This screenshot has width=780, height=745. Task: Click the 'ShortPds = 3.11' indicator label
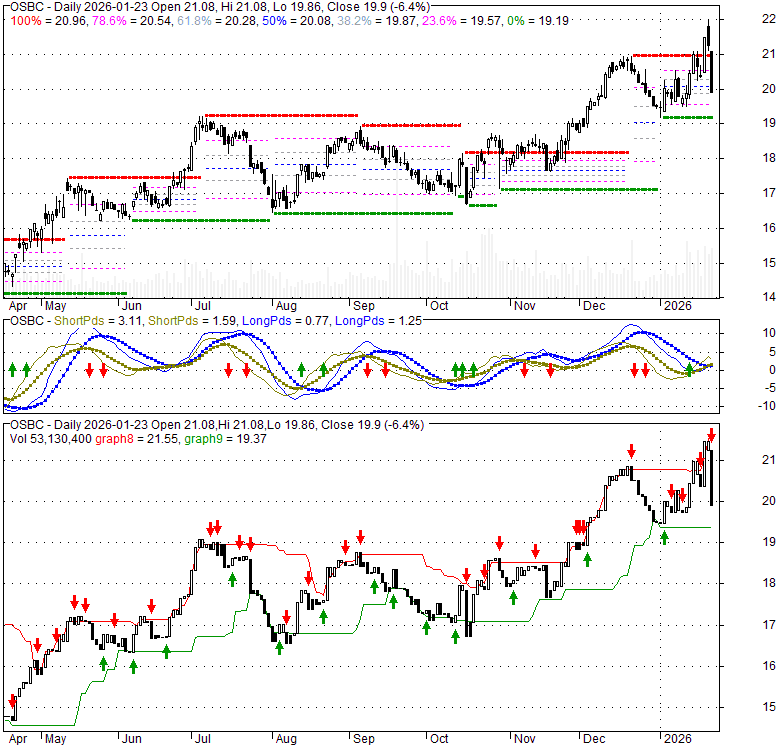point(98,321)
